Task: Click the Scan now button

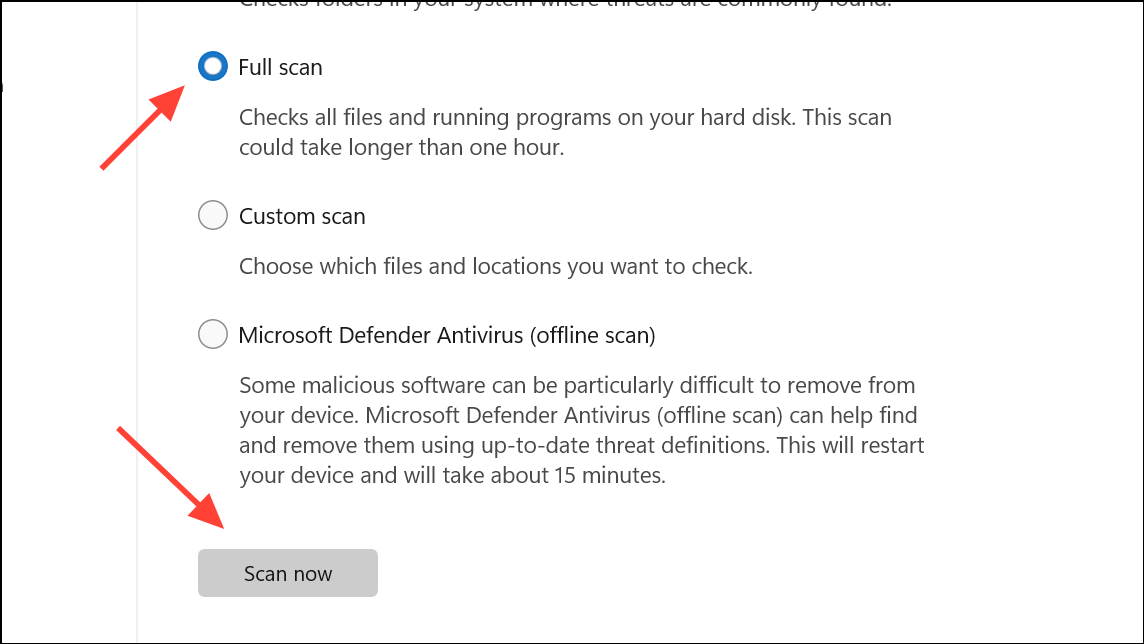Action: (287, 573)
